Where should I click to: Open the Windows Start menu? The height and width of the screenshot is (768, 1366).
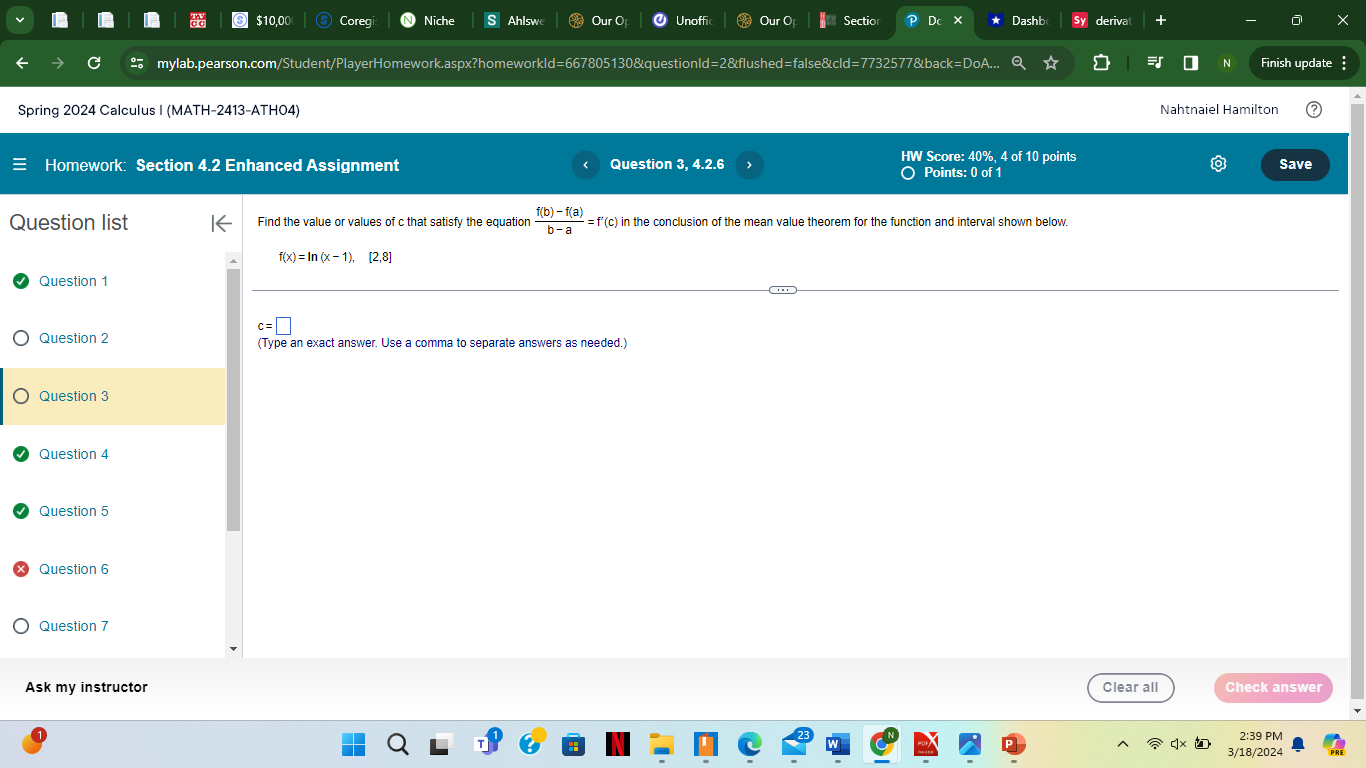pos(354,744)
